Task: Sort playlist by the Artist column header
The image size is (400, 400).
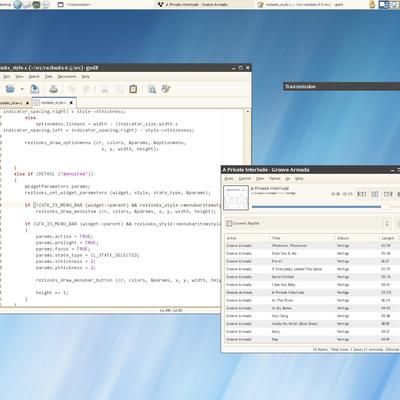Action: coord(247,238)
